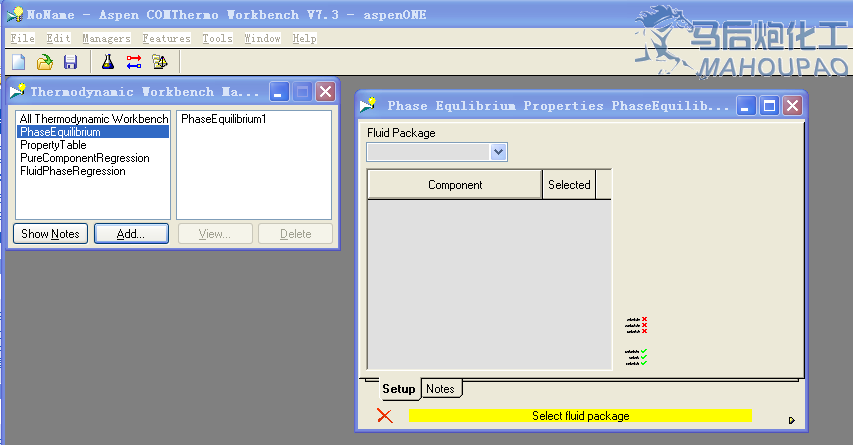Minimize the Thermodynamic Workbench Manager window
853x445 pixels.
[x=279, y=92]
